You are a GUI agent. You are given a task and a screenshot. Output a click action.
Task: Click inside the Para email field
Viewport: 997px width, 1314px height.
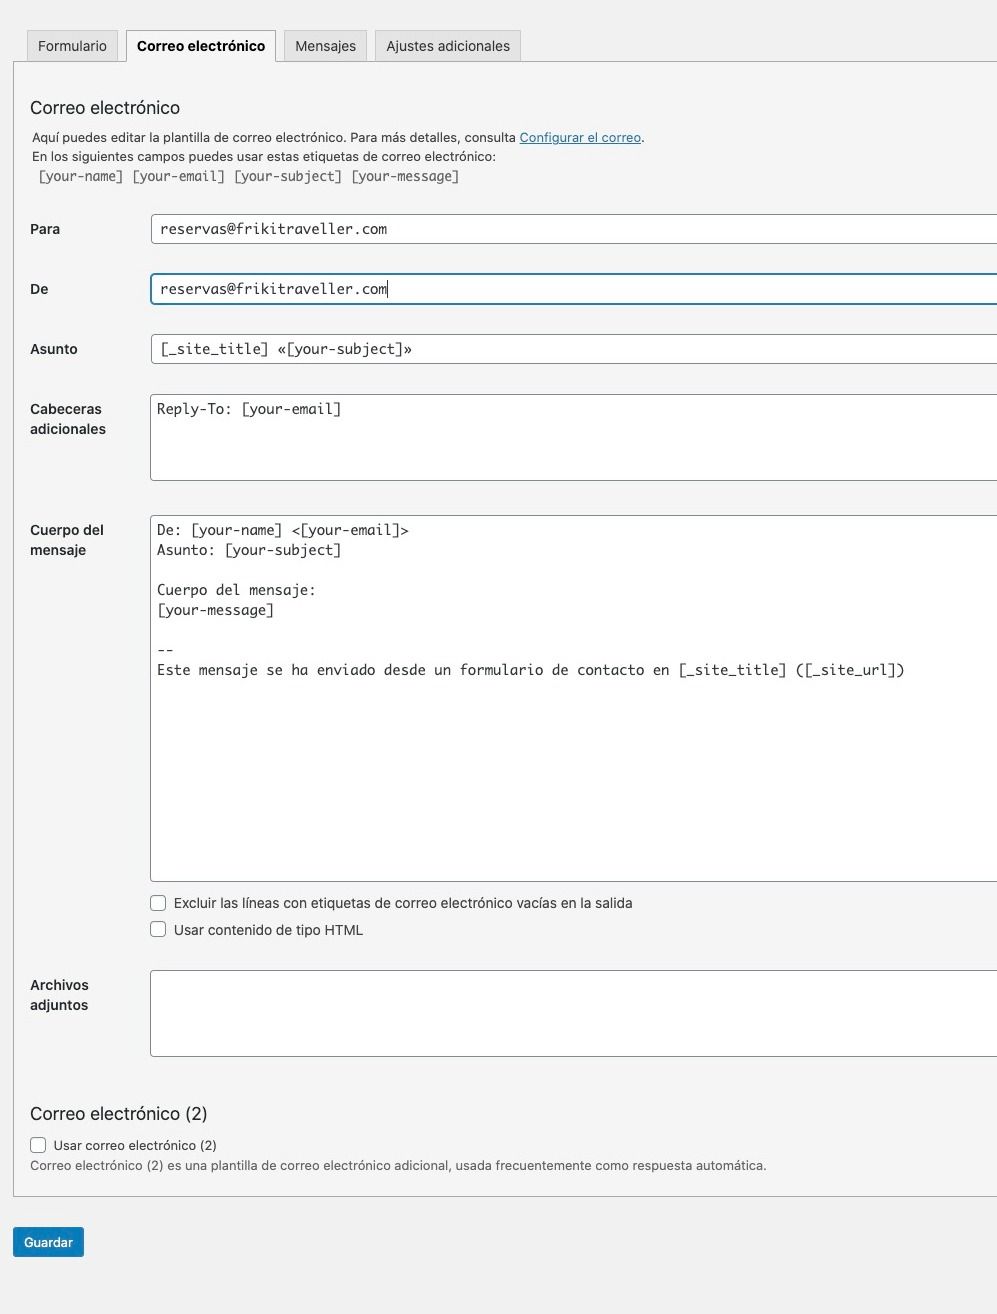[573, 229]
